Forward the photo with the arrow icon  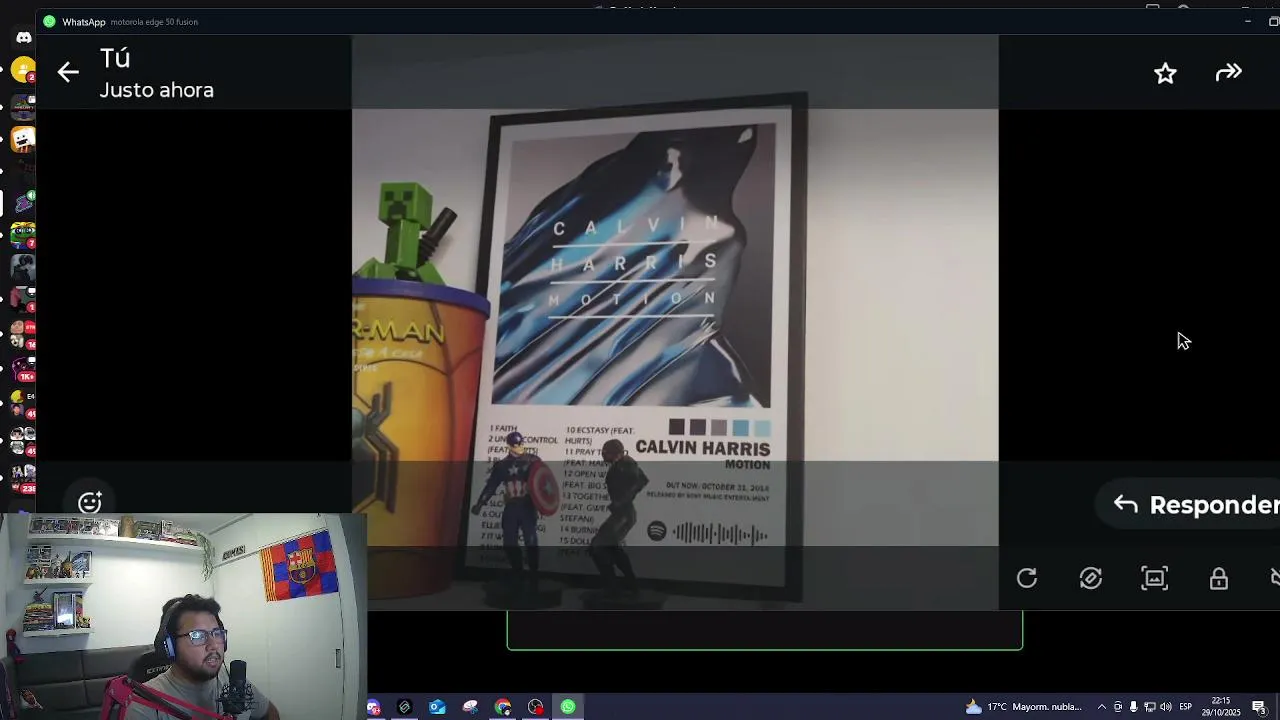(x=1228, y=72)
